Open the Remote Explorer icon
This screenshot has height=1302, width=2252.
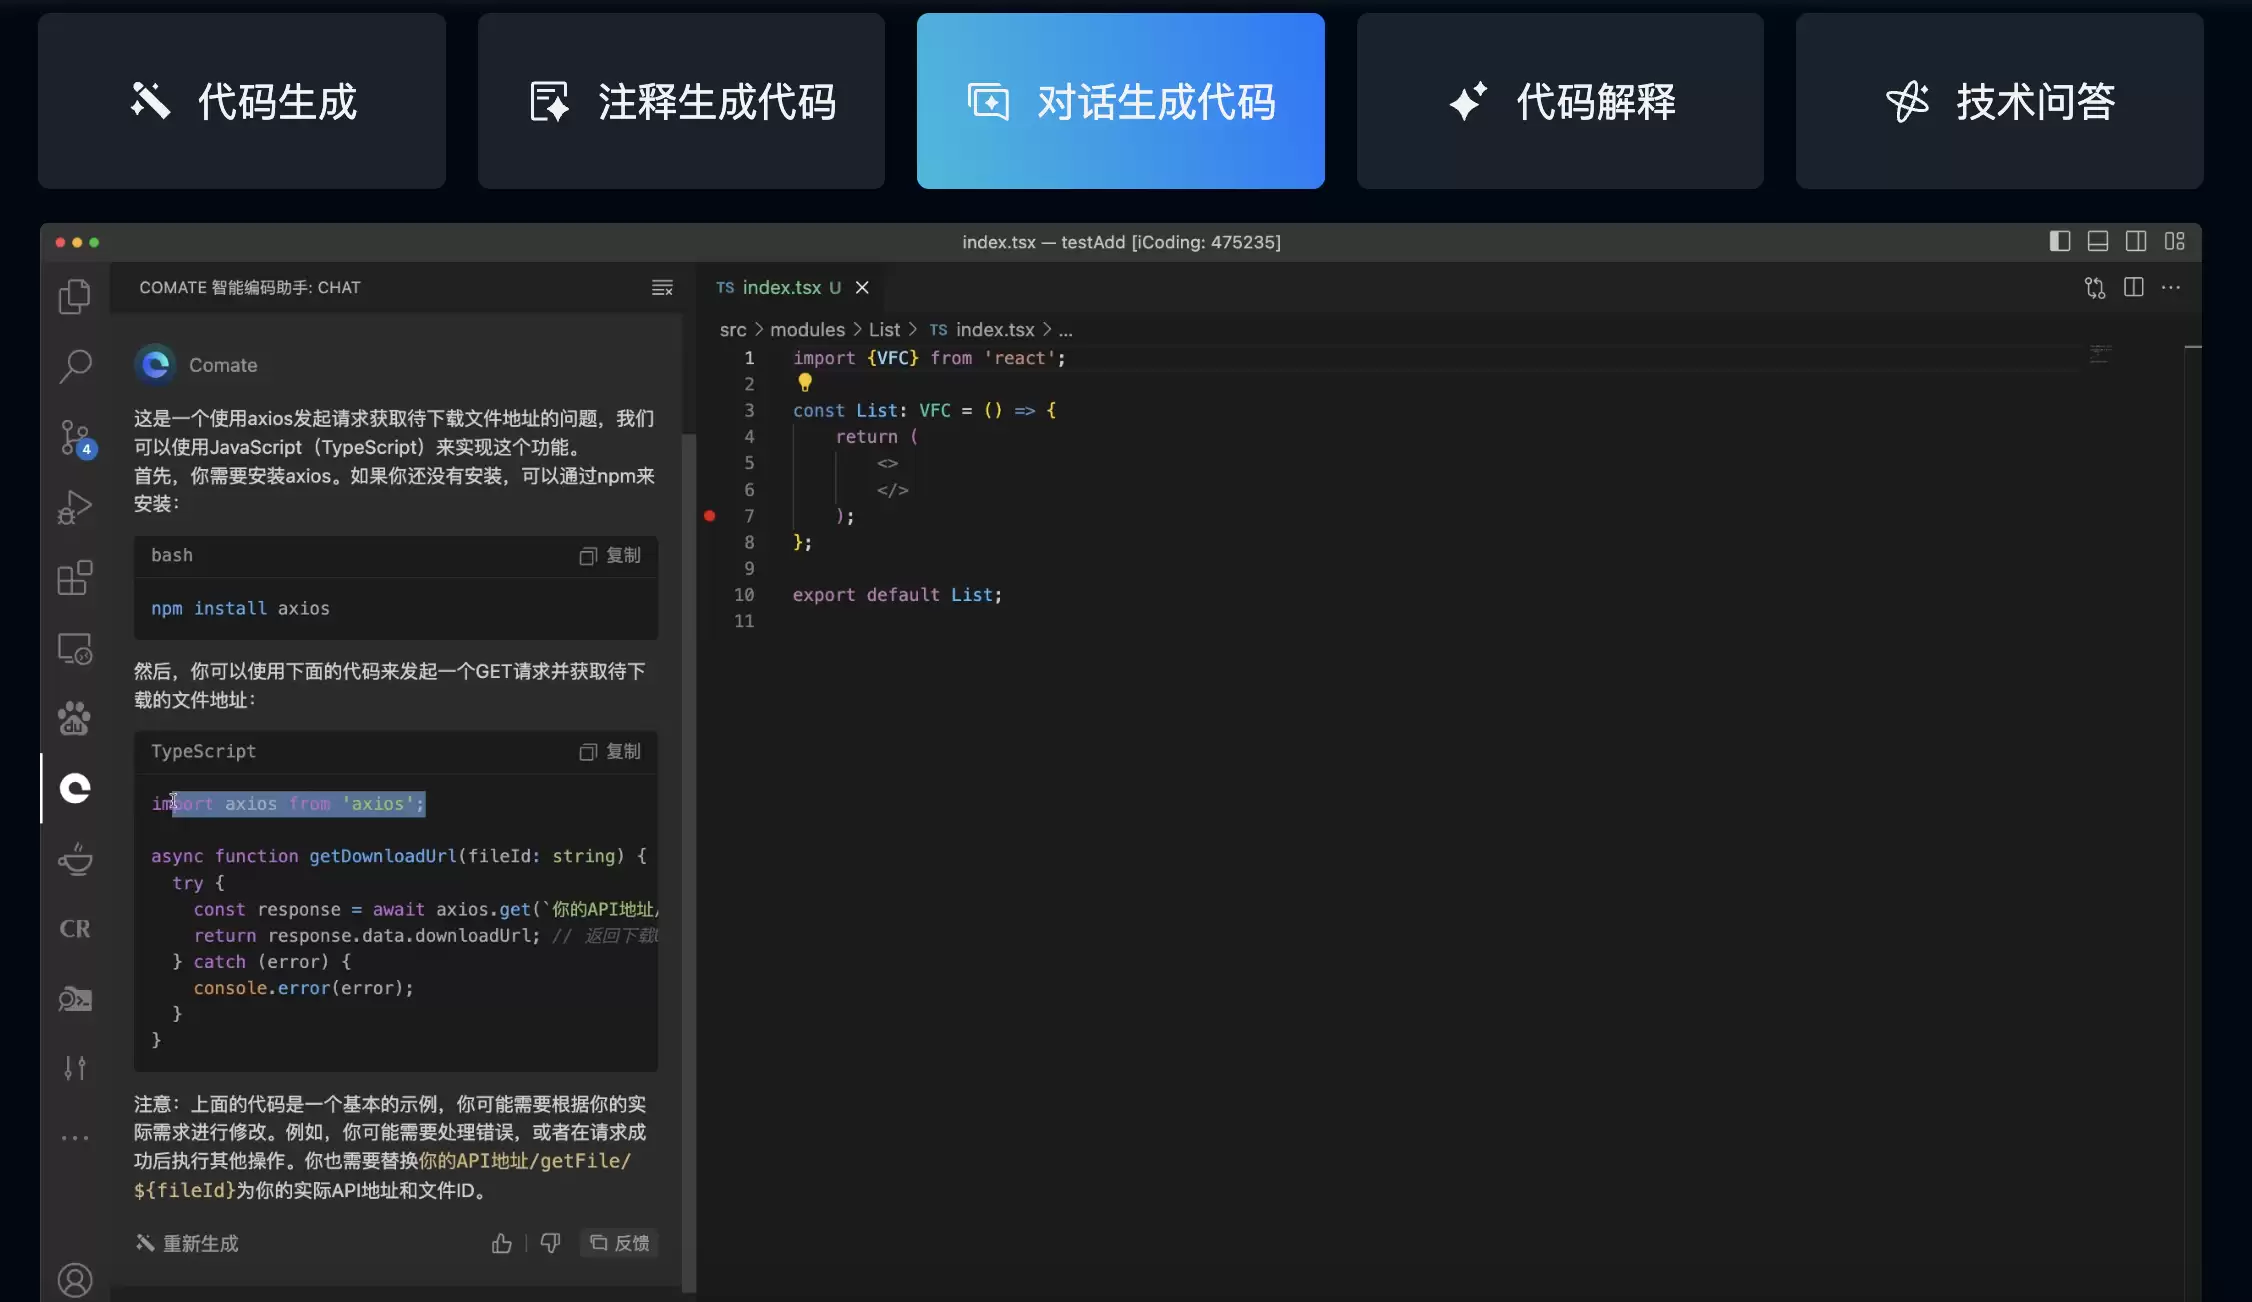75,648
